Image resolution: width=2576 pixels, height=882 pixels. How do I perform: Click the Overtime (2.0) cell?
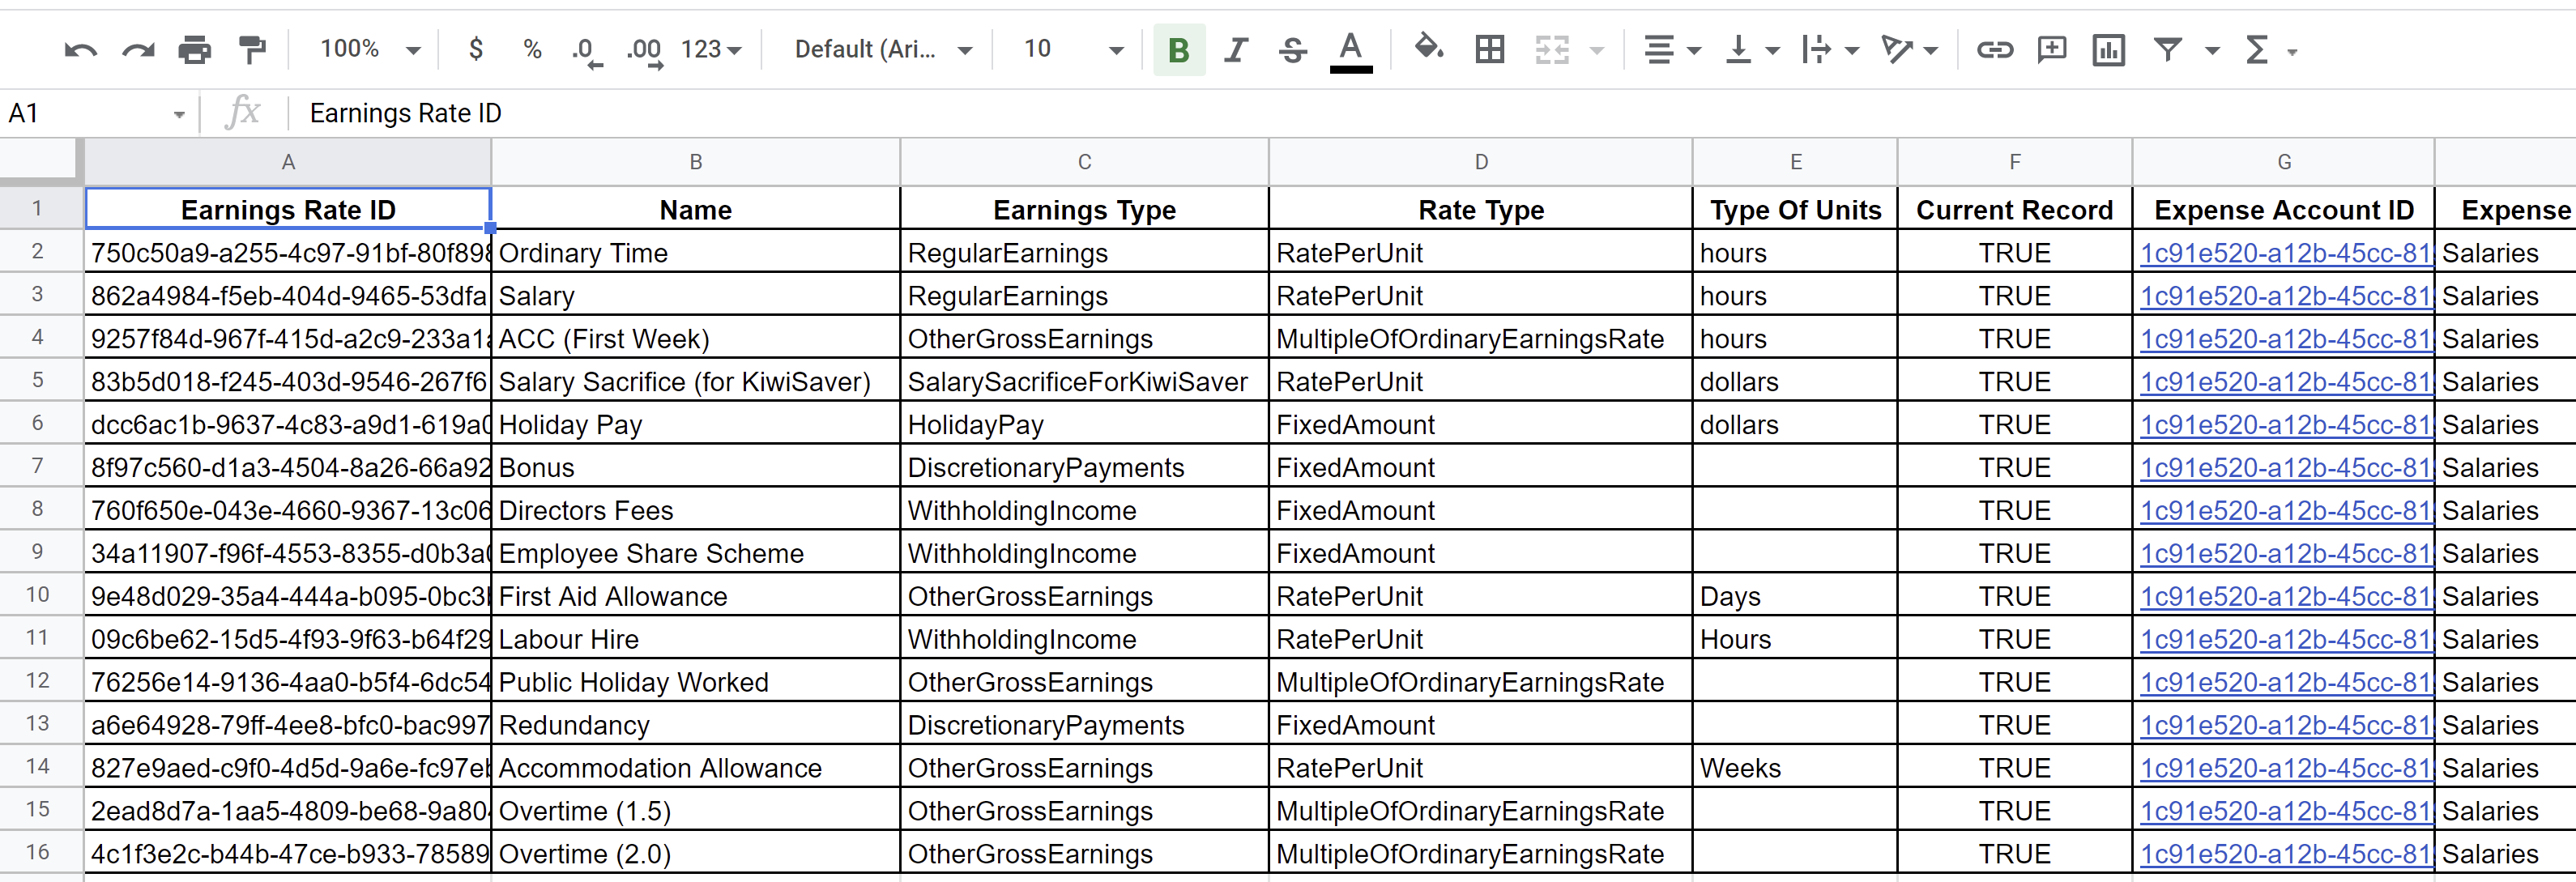[696, 854]
